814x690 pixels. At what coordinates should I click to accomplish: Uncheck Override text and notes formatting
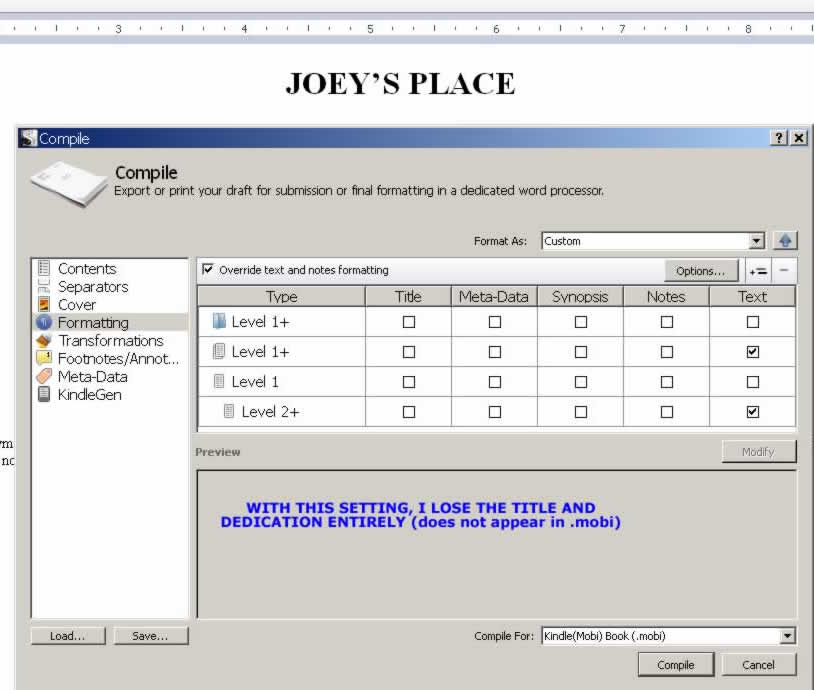(207, 270)
